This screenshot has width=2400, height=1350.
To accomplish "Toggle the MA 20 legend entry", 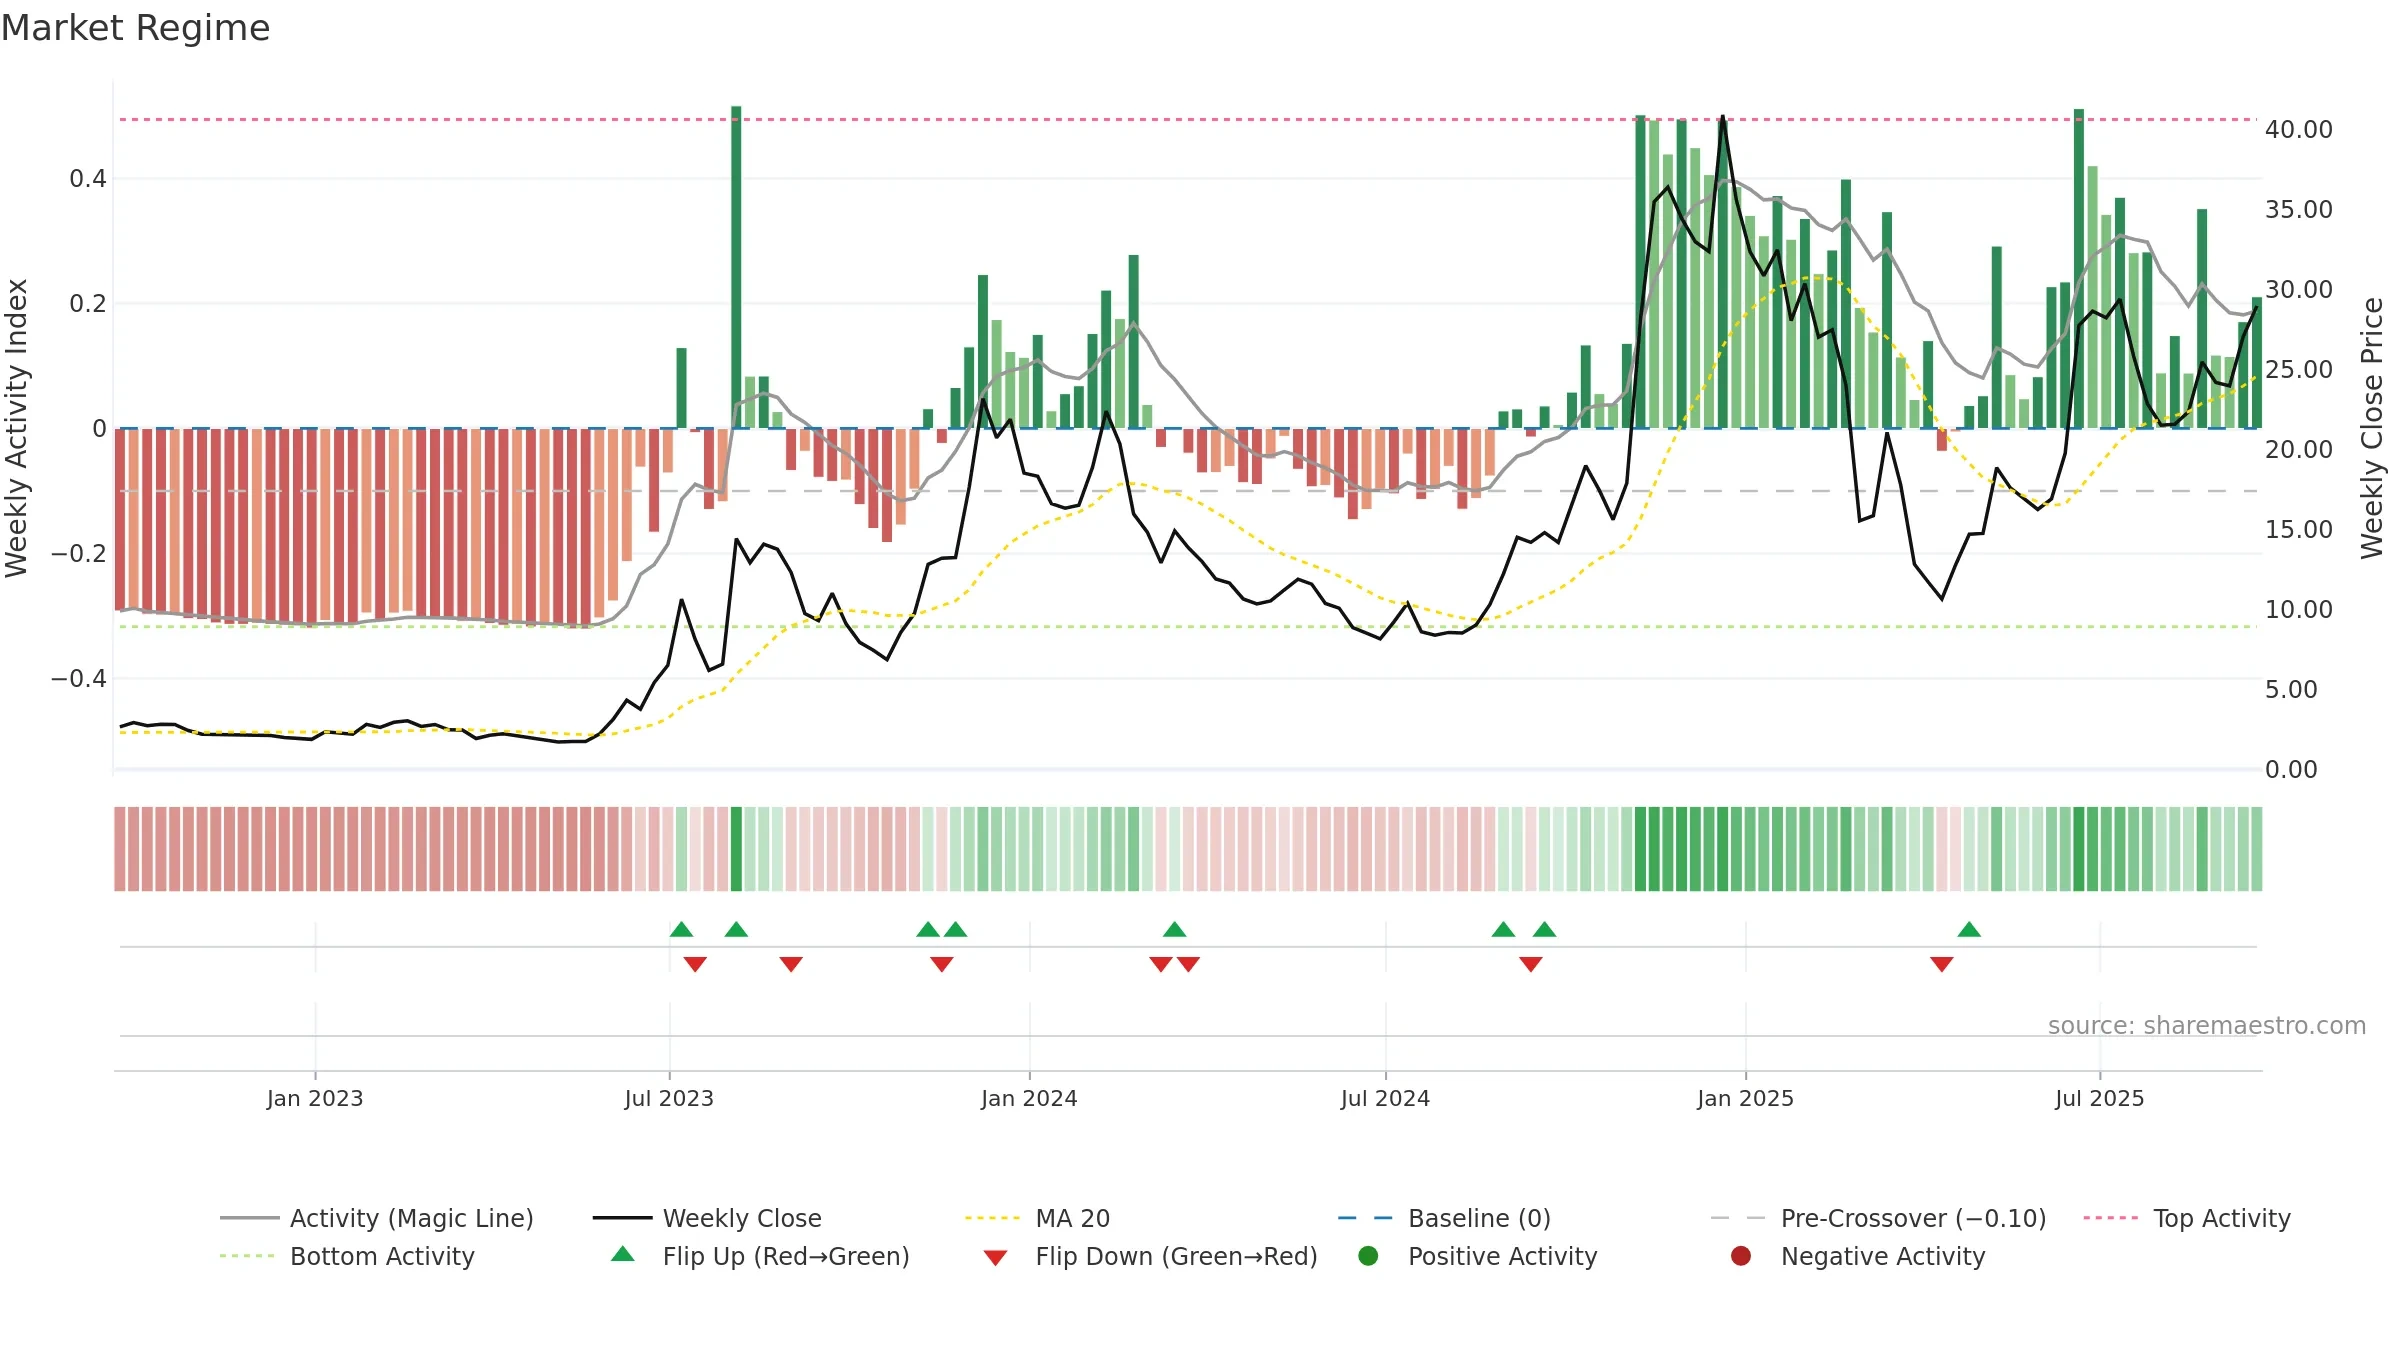I will (x=1037, y=1218).
